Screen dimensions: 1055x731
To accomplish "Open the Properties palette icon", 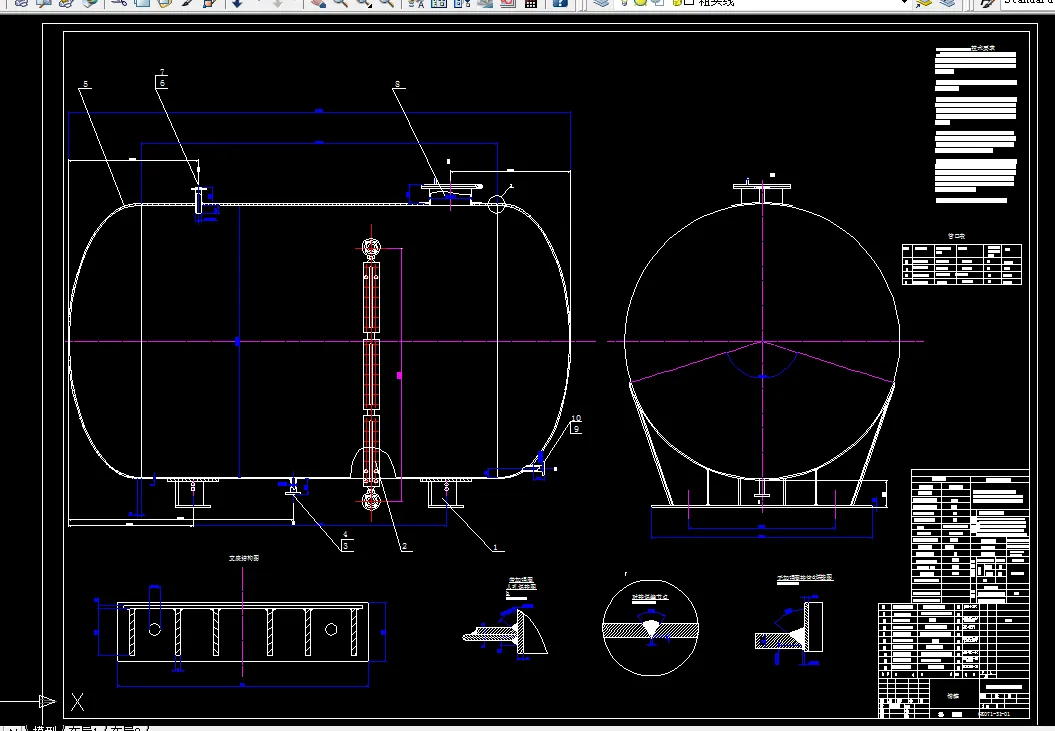I will click(416, 3).
